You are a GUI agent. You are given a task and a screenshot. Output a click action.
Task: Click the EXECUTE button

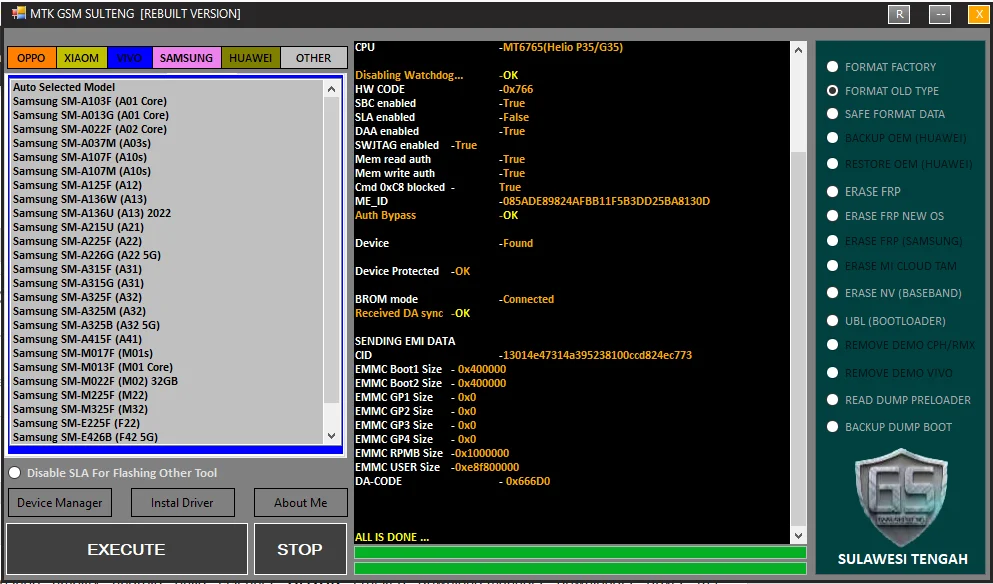coord(127,549)
